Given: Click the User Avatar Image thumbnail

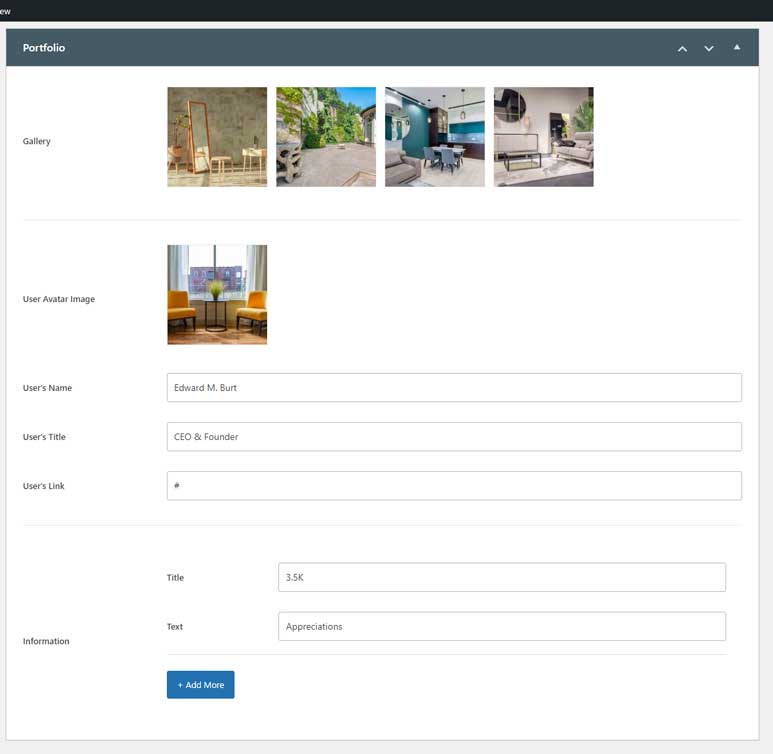Looking at the screenshot, I should pos(217,295).
